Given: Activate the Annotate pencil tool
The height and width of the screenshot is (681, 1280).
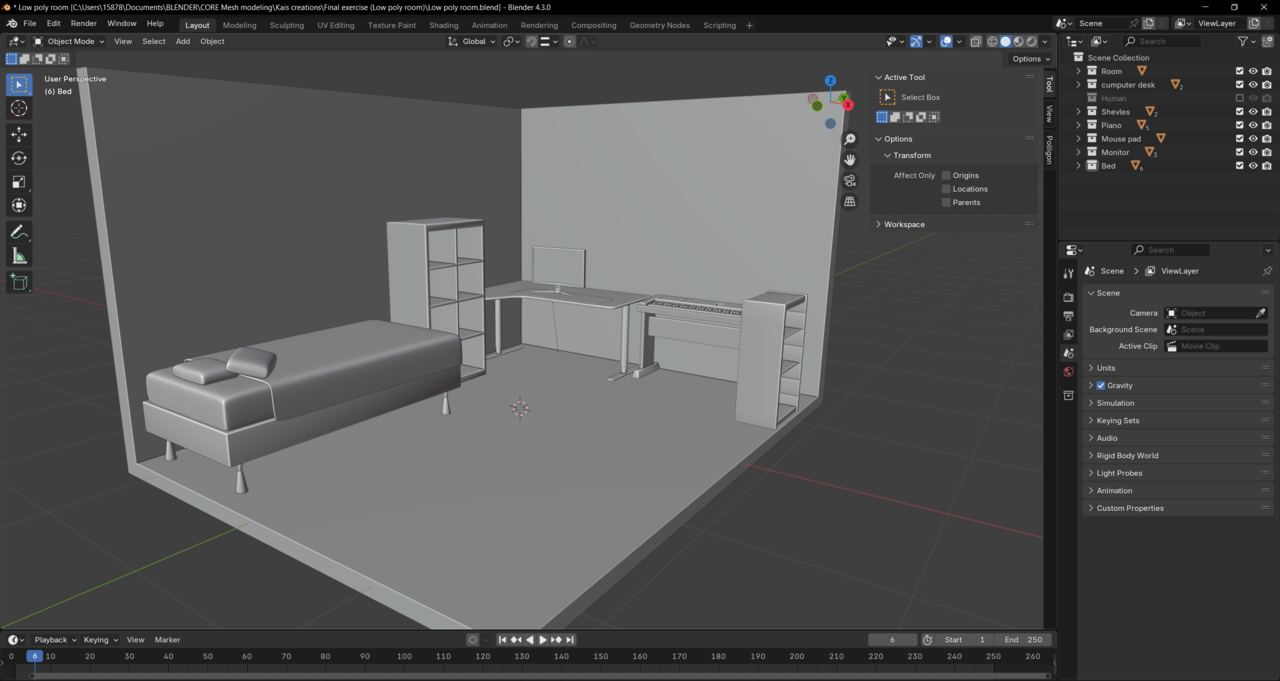Looking at the screenshot, I should coord(19,232).
